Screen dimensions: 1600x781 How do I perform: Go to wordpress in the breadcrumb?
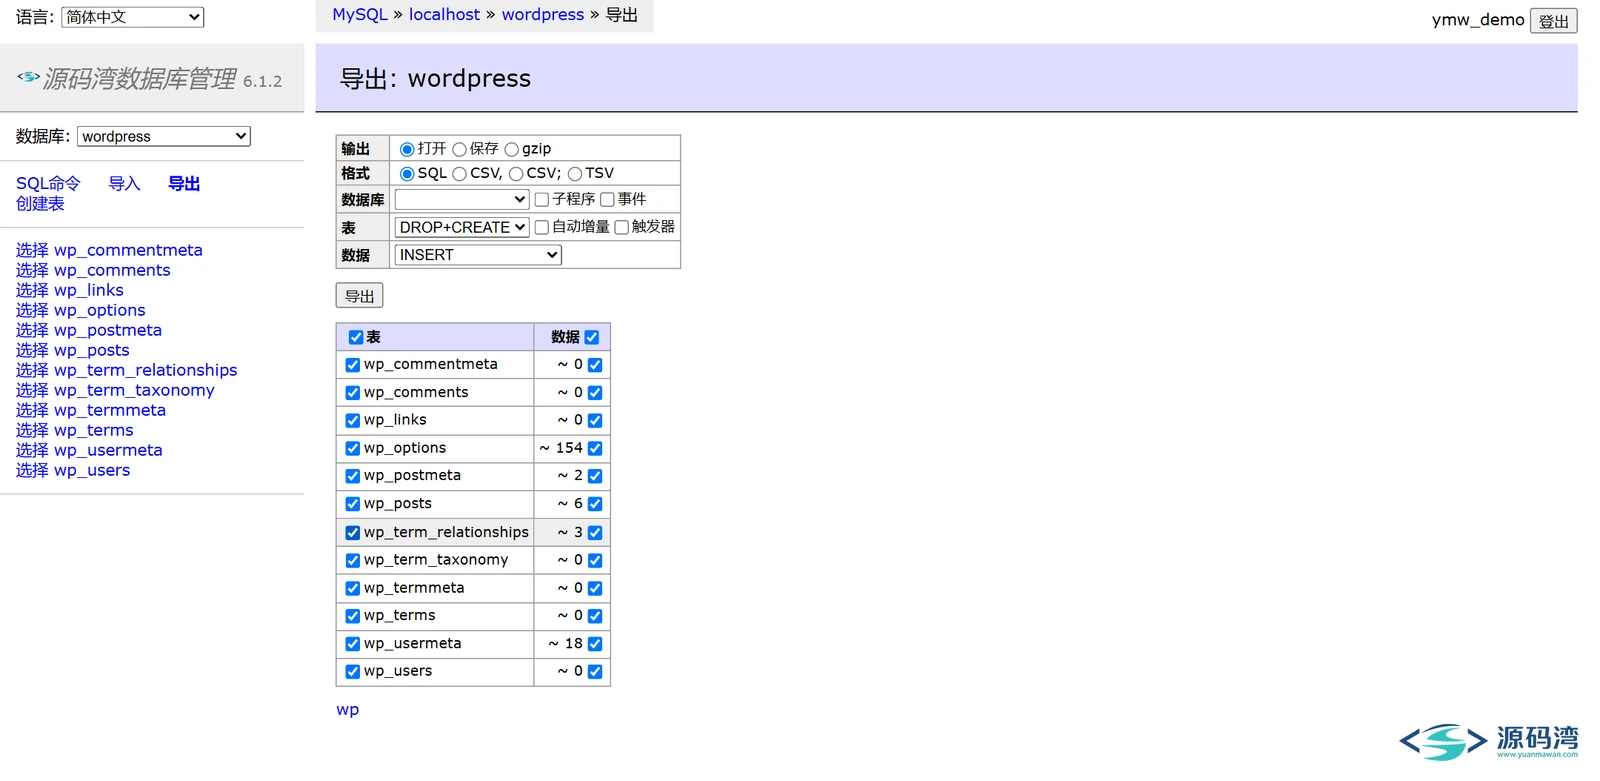pos(543,14)
